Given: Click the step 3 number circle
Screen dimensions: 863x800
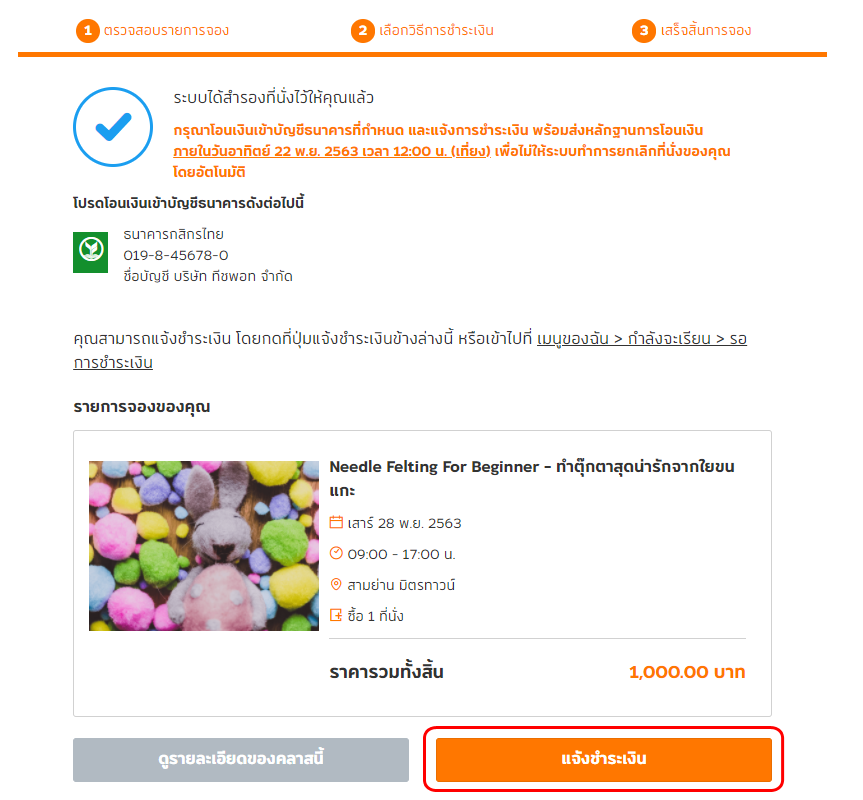Looking at the screenshot, I should (644, 30).
